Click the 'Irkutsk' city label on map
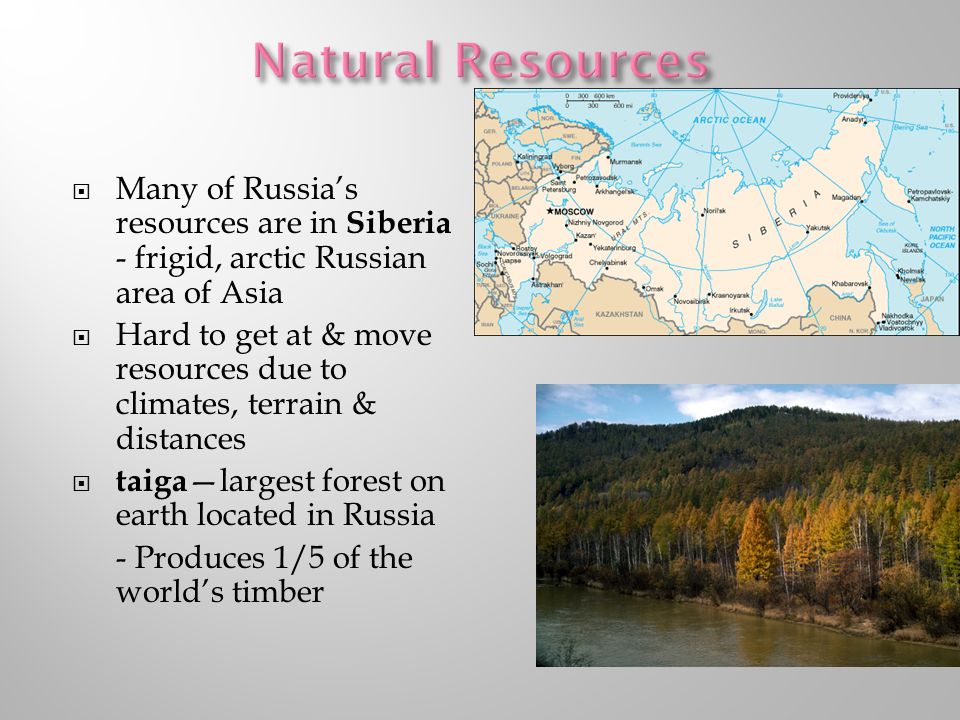This screenshot has height=720, width=960. pyautogui.click(x=739, y=310)
